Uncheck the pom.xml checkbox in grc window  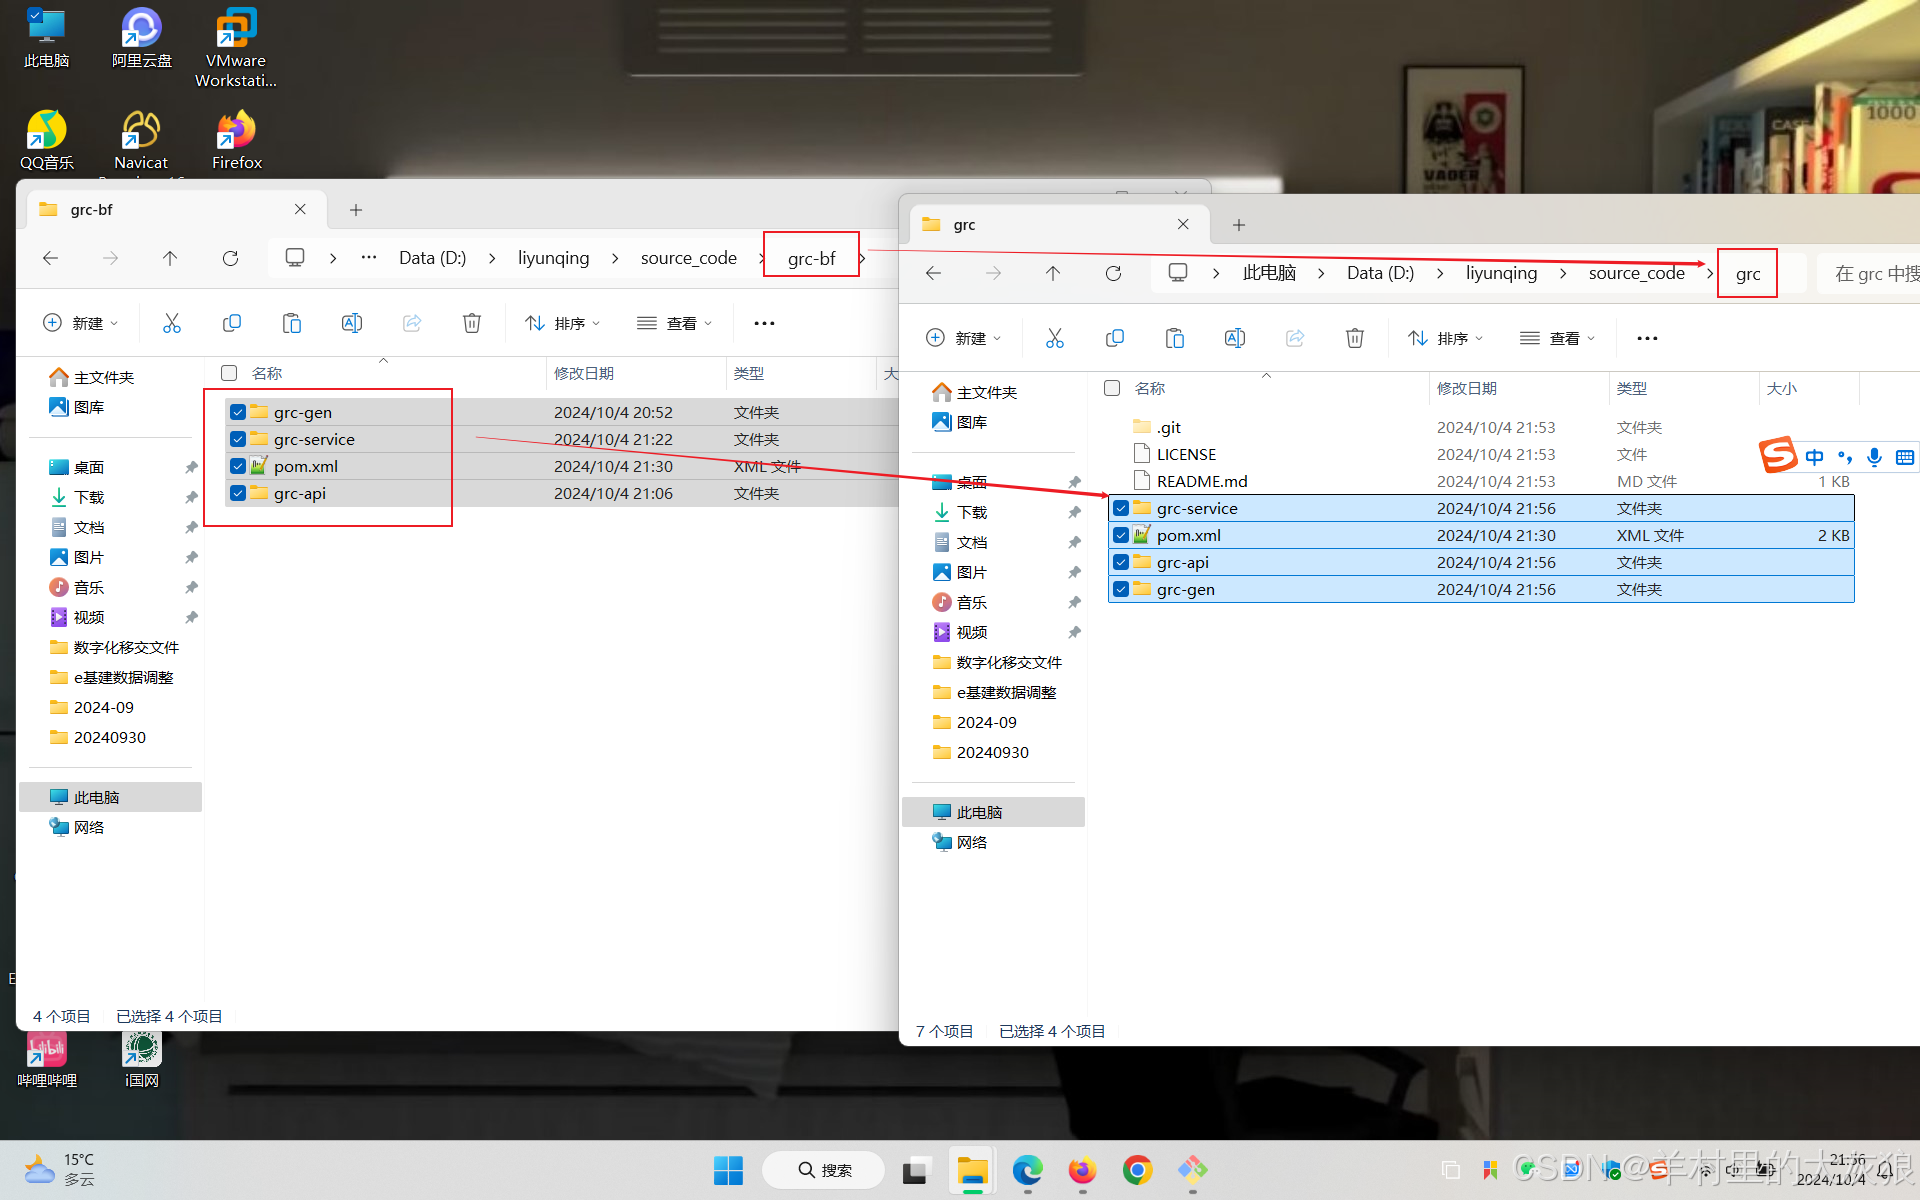1121,535
